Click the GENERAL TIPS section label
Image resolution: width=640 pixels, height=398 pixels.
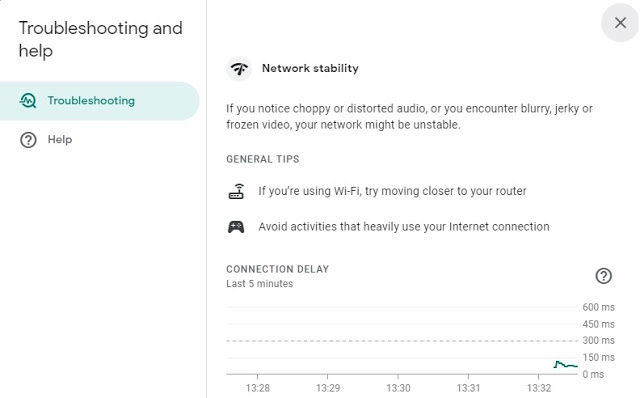(x=263, y=159)
